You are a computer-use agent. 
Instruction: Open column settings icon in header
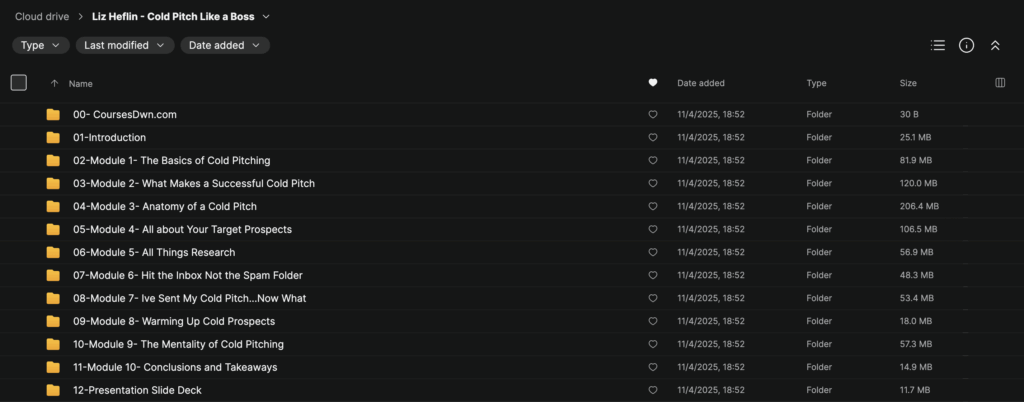point(1000,83)
